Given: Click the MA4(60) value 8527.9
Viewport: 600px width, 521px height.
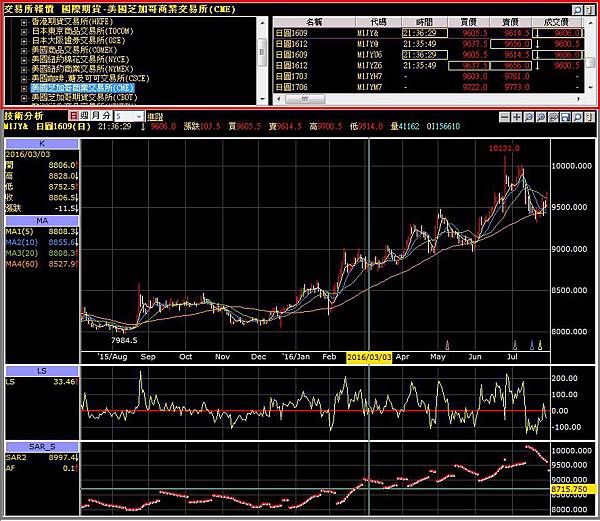Looking at the screenshot, I should click(x=63, y=264).
